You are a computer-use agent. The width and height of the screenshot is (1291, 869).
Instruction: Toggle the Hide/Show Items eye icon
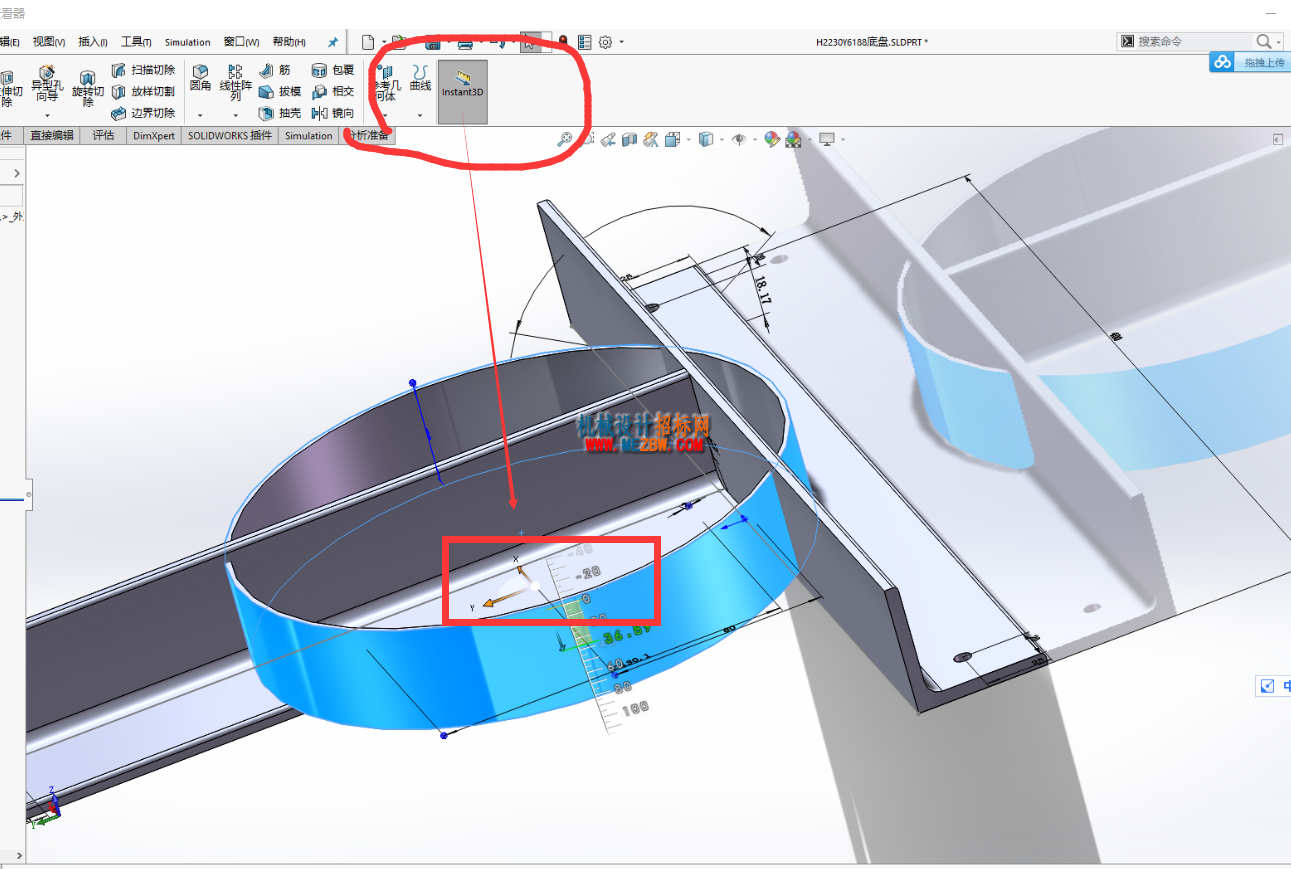pyautogui.click(x=739, y=140)
